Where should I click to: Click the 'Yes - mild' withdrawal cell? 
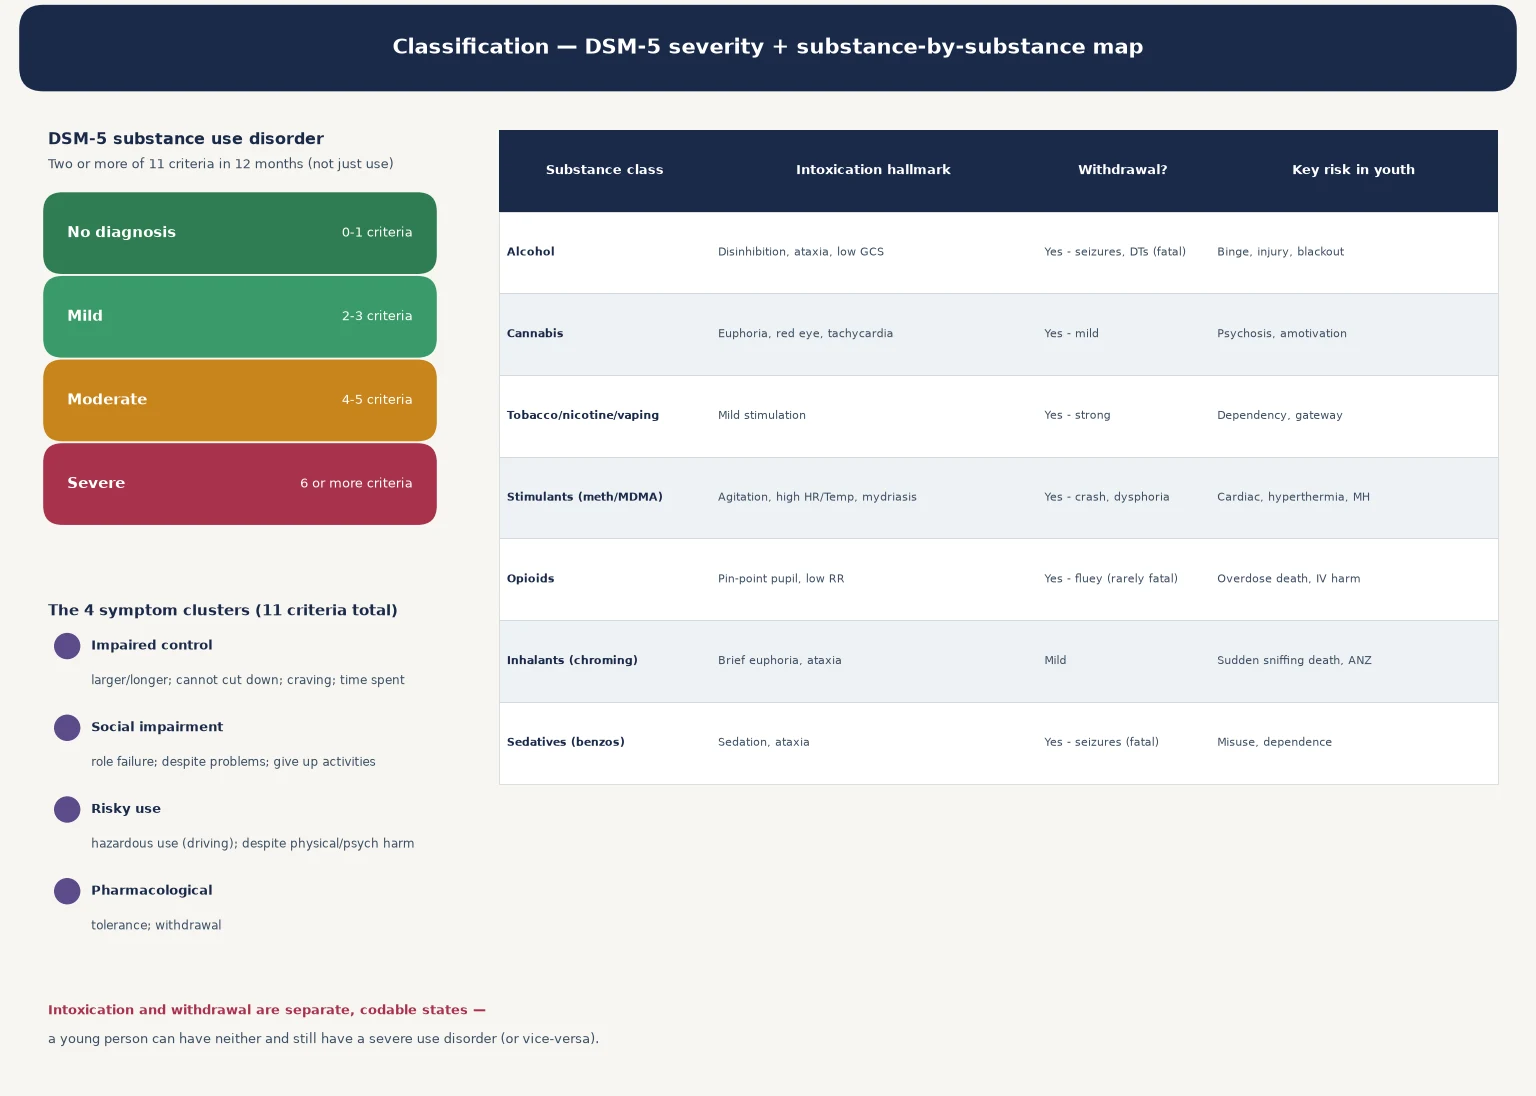pos(1071,334)
